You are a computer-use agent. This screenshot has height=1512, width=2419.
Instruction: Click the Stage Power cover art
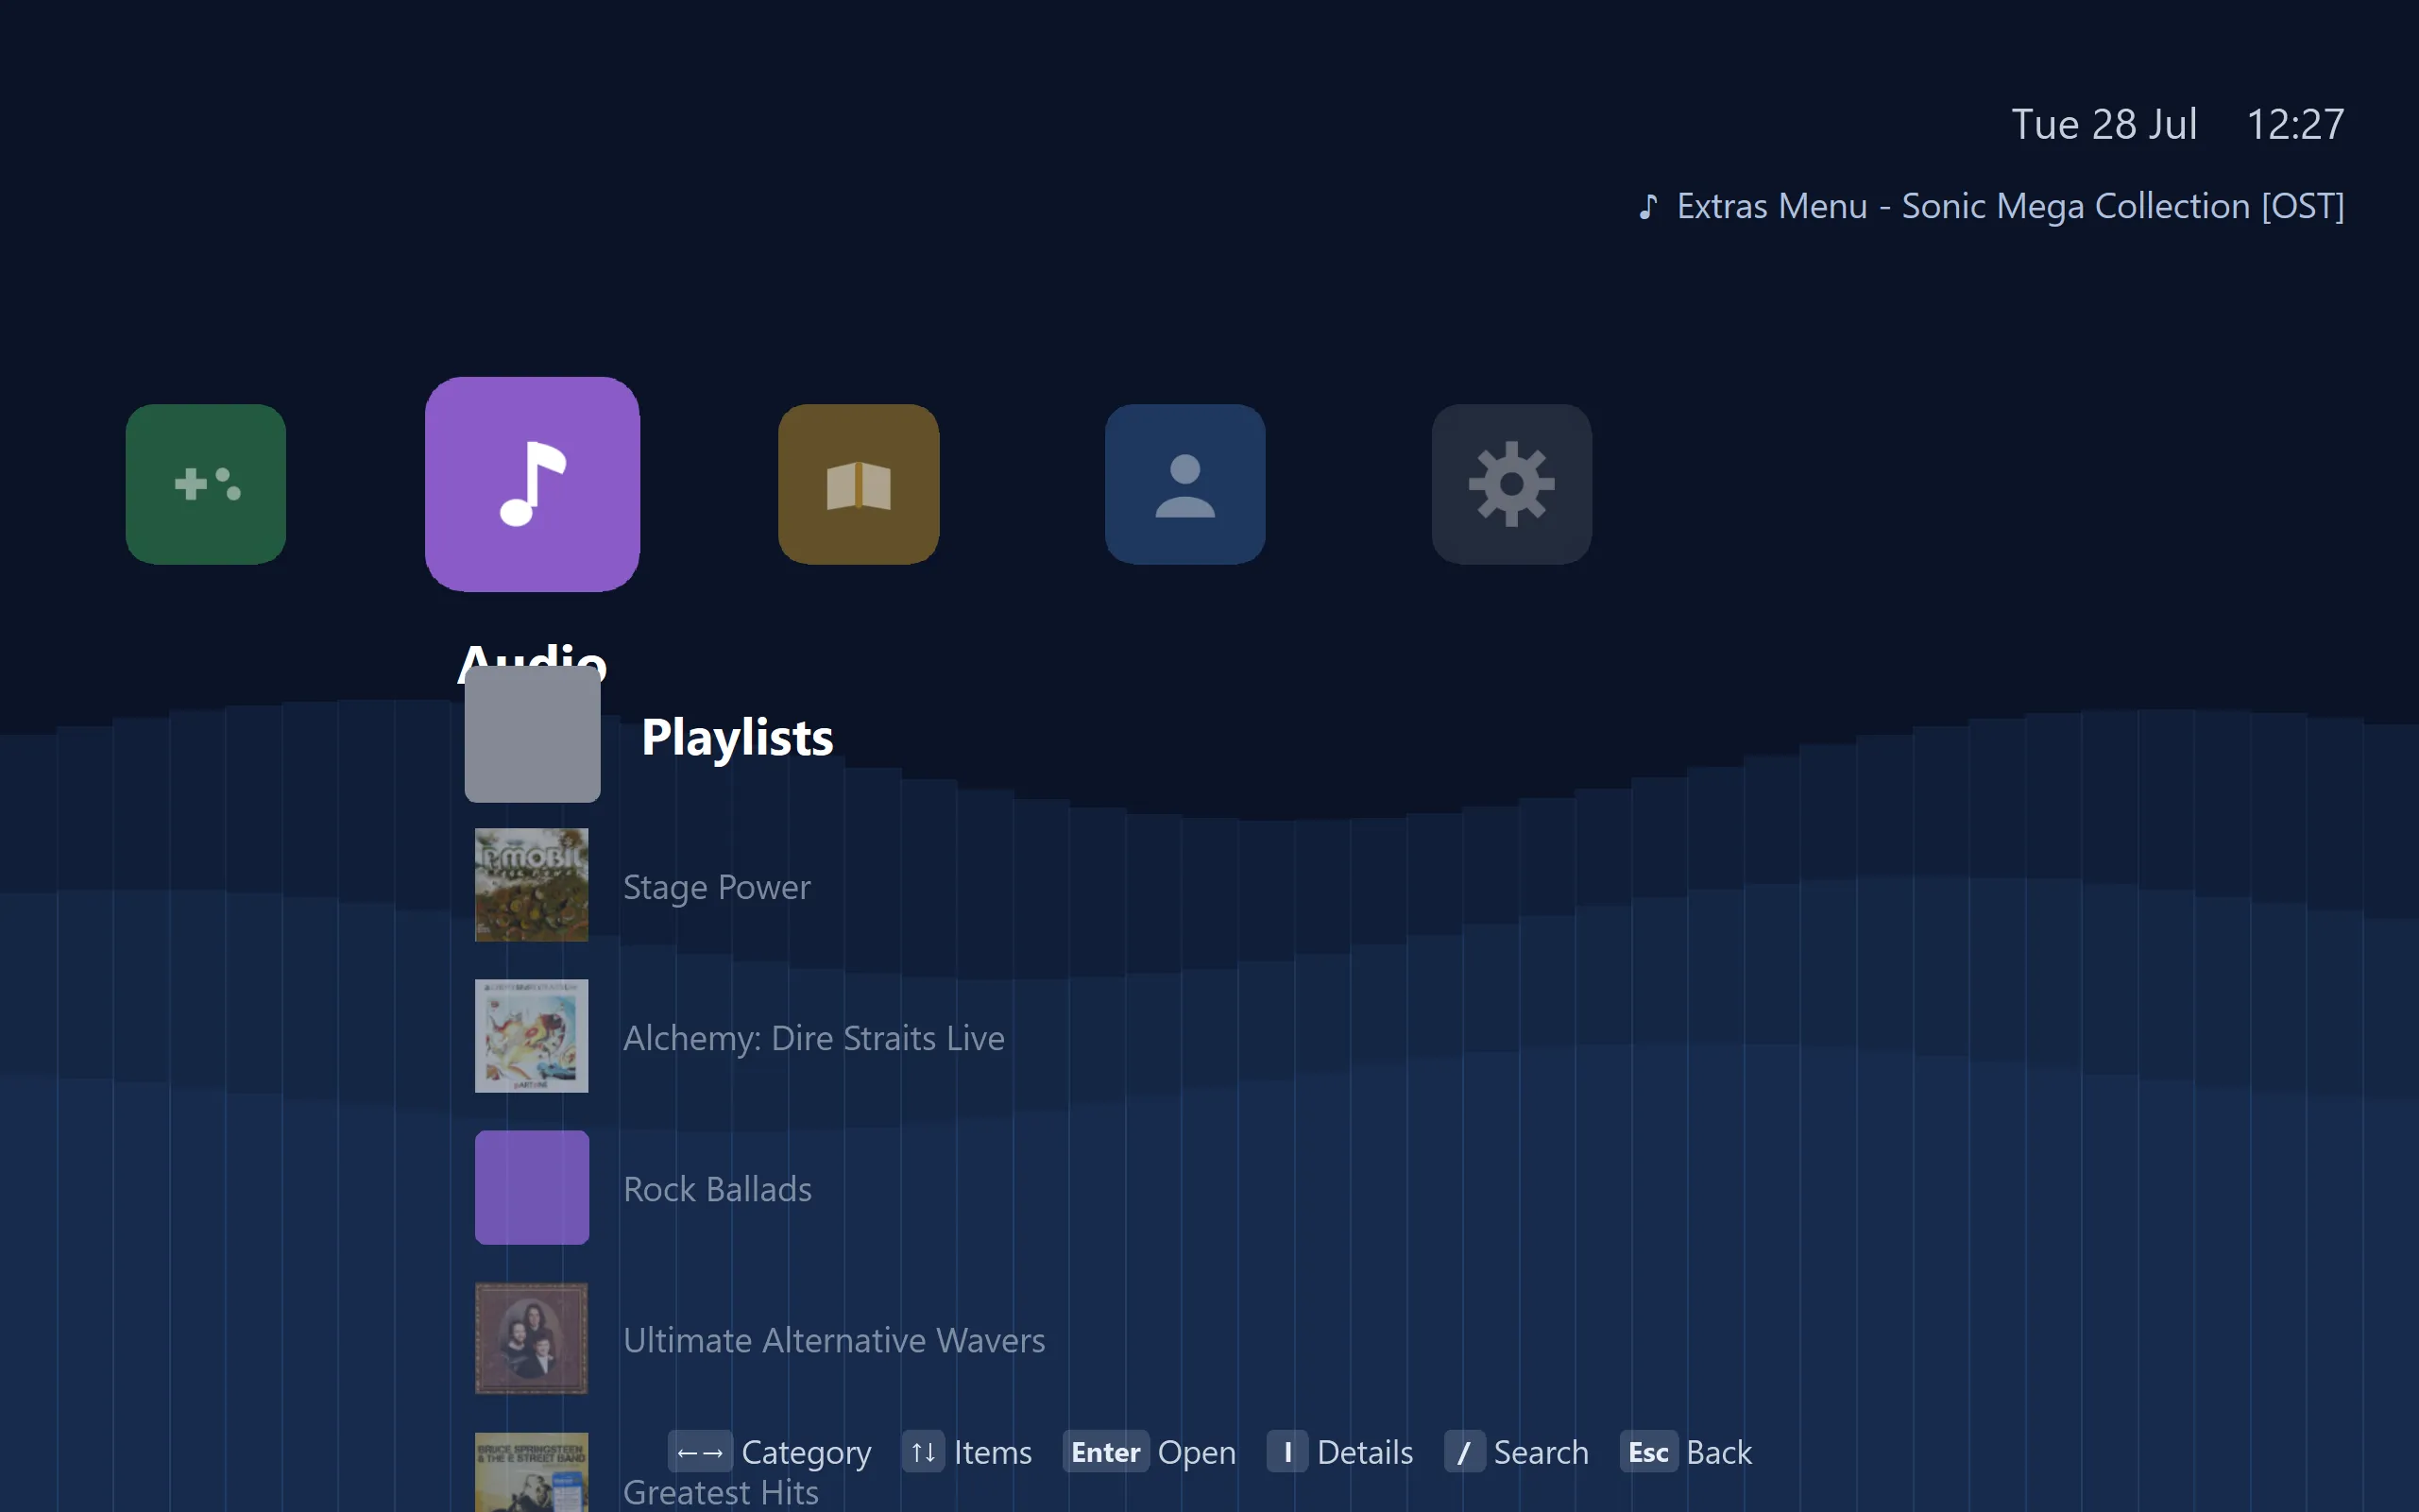[531, 884]
